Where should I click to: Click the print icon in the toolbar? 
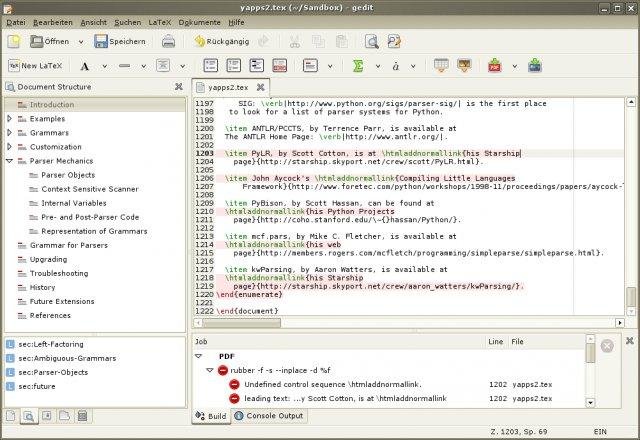pyautogui.click(x=169, y=41)
